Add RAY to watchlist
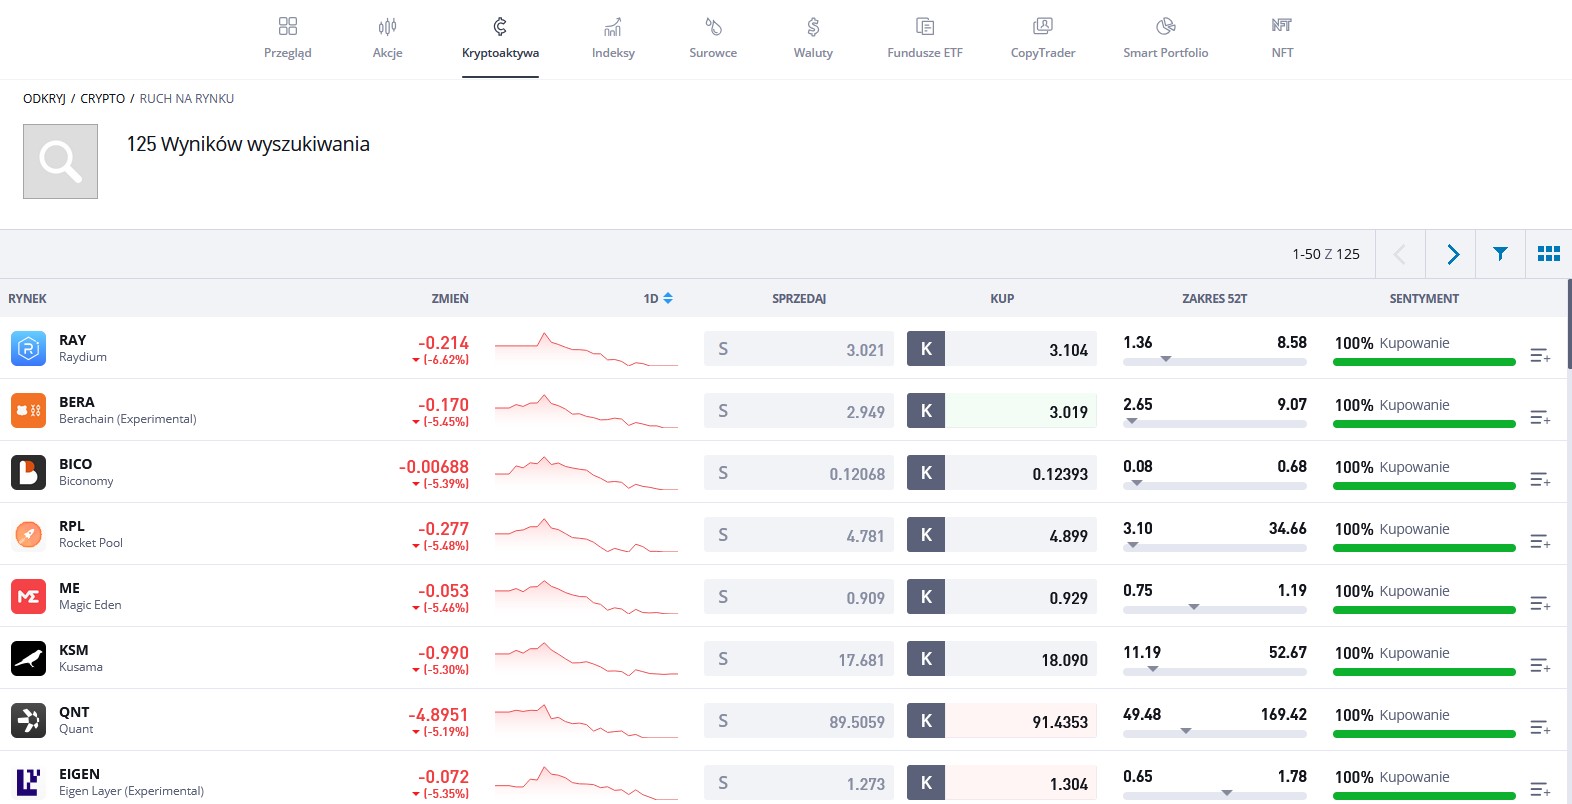Screen dimensions: 1572x804 click(1540, 355)
